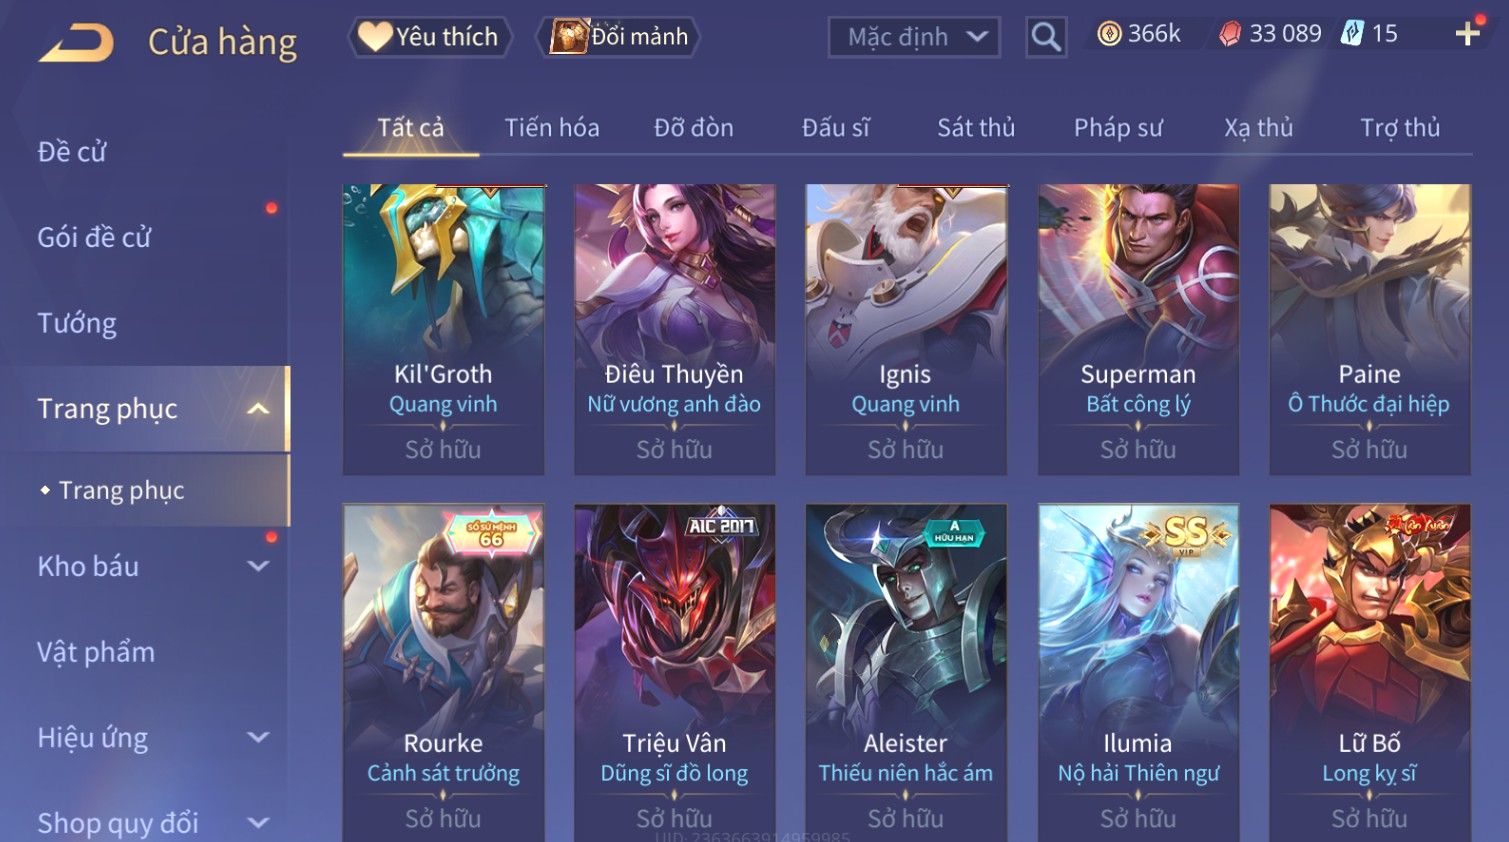
Task: Open Yêu thích favorites with heart icon
Action: [x=430, y=37]
